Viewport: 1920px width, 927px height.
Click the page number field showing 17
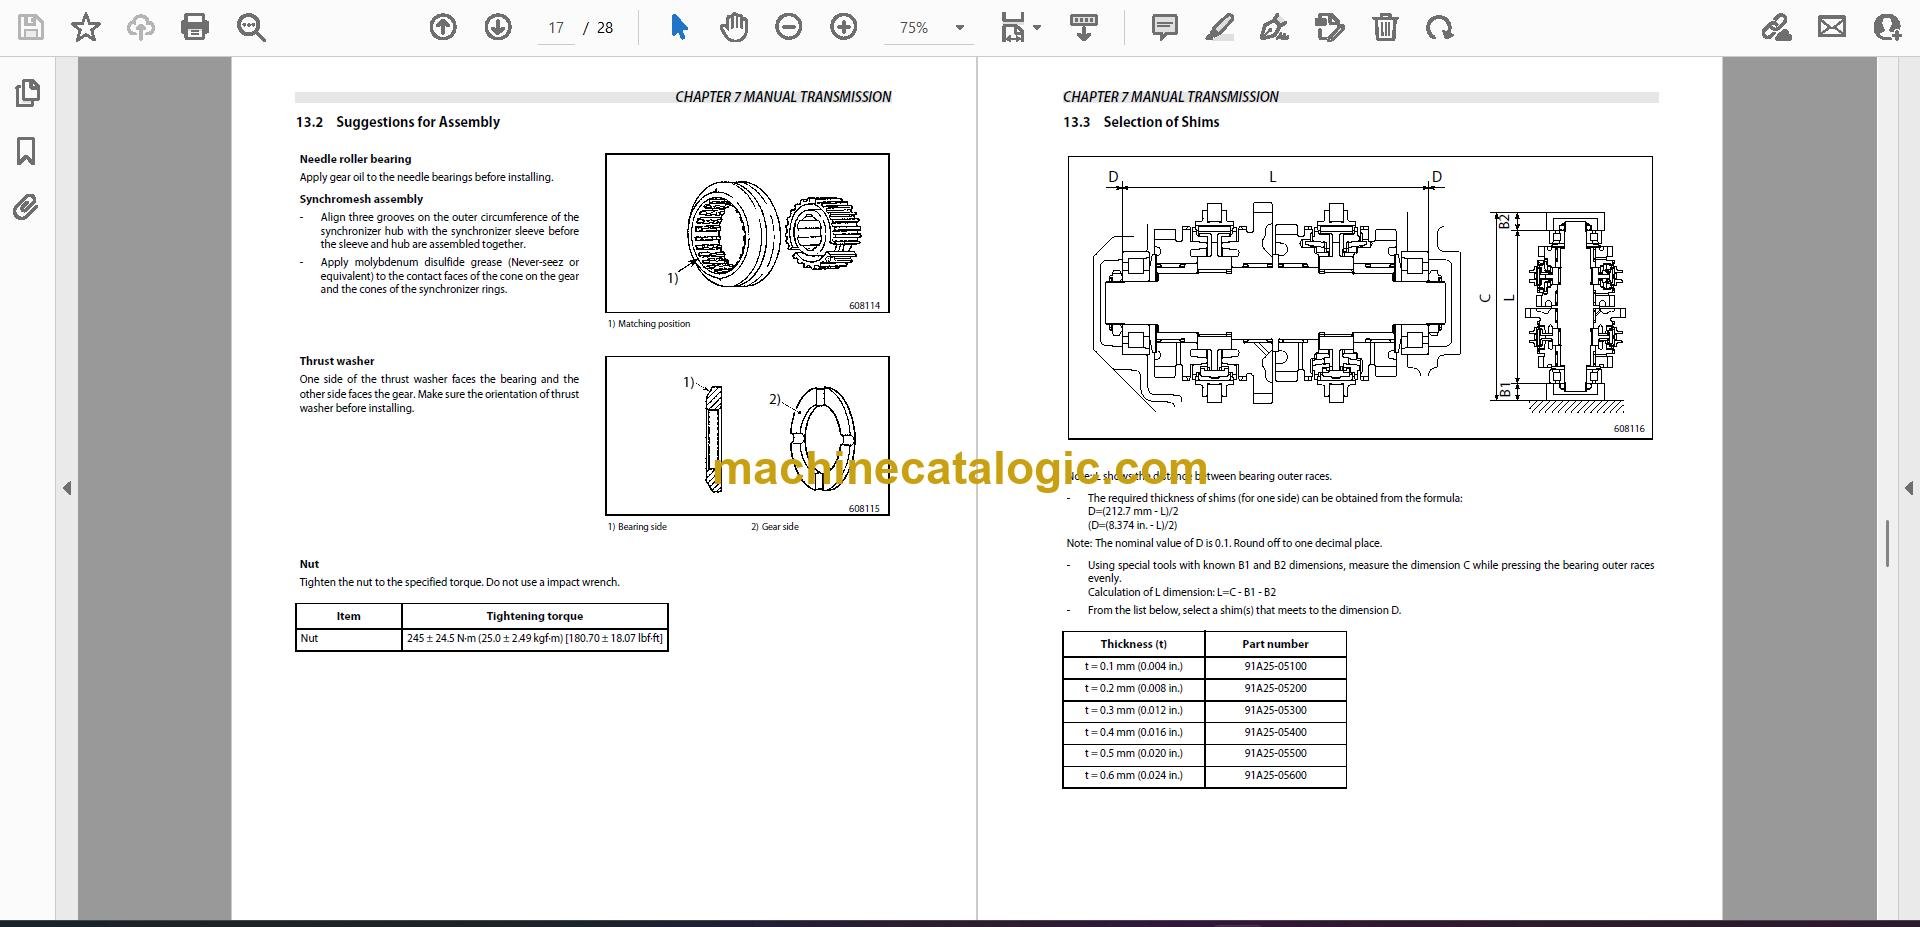tap(556, 28)
